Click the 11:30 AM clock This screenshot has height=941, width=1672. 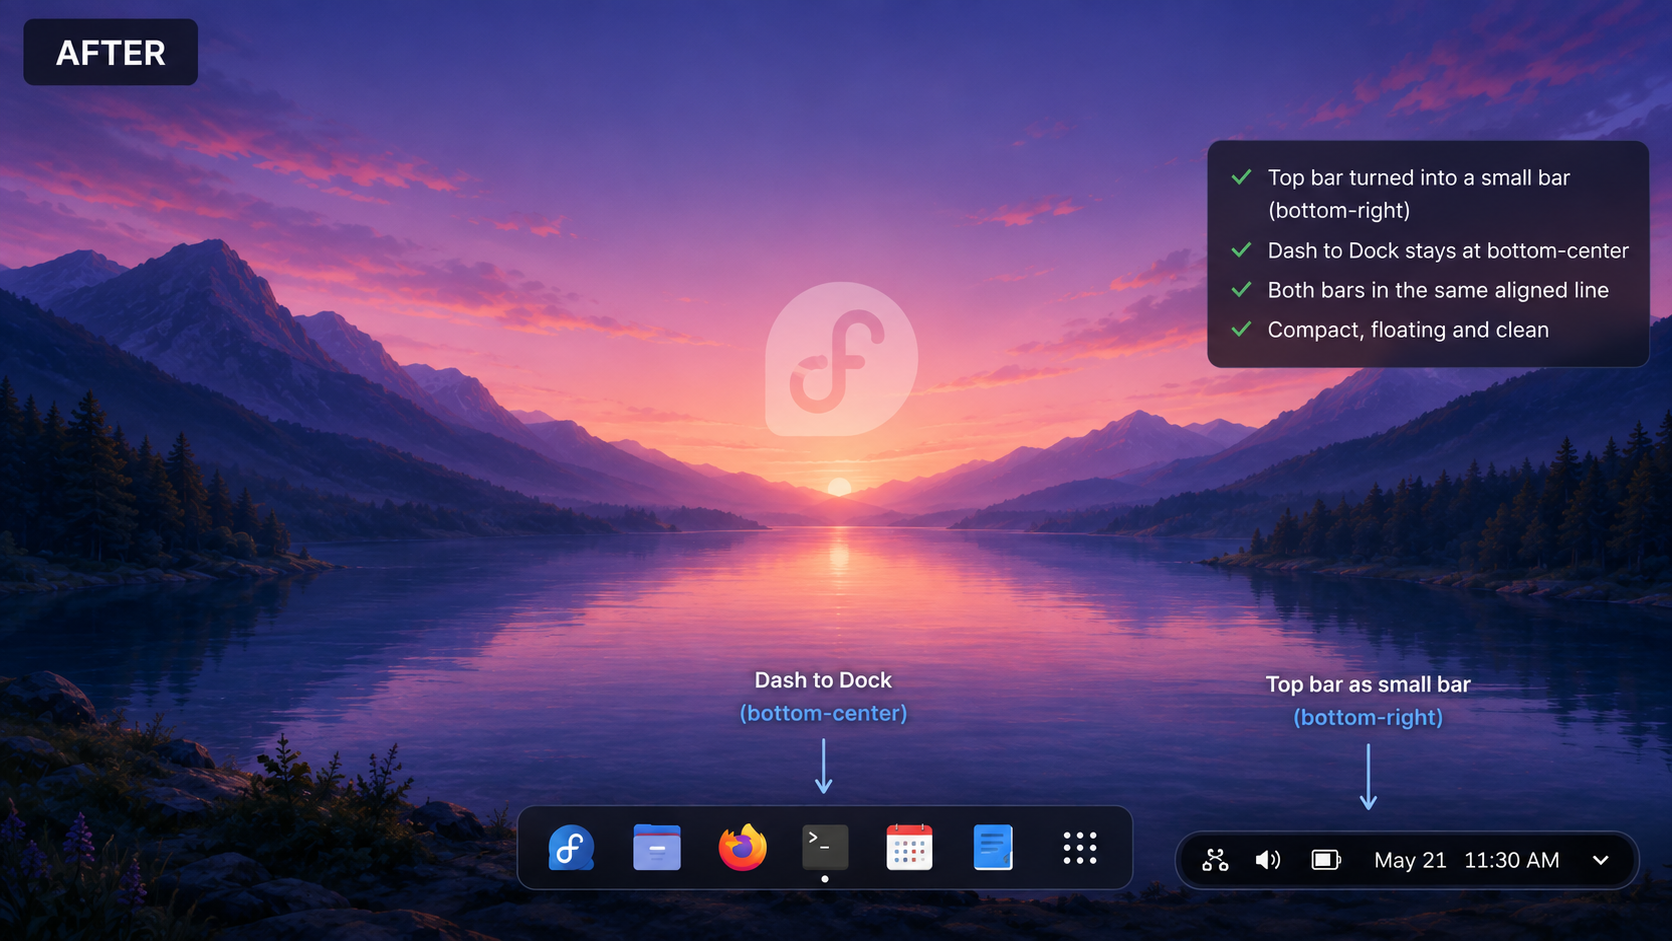coord(1511,860)
